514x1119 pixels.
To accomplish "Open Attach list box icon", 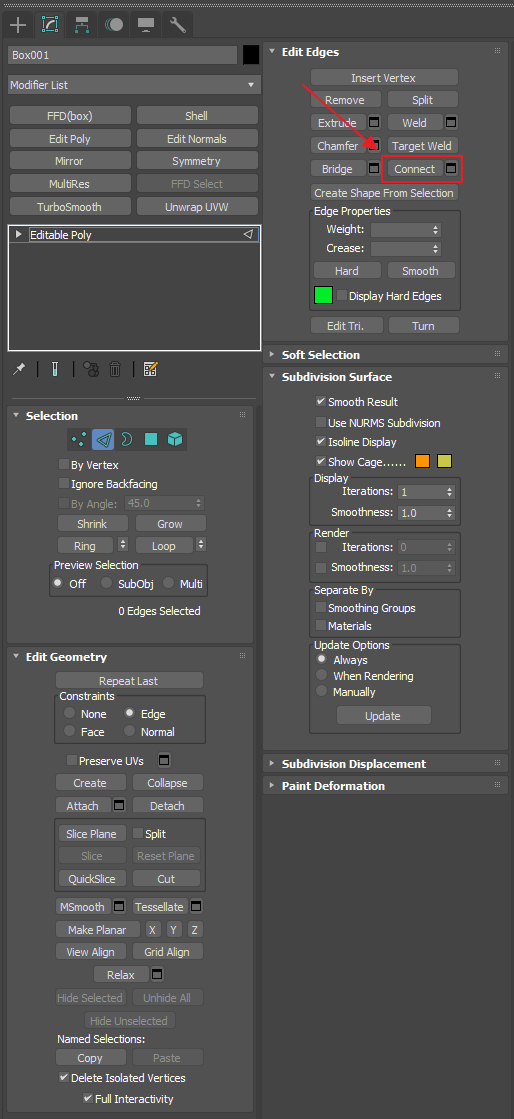I will point(119,806).
